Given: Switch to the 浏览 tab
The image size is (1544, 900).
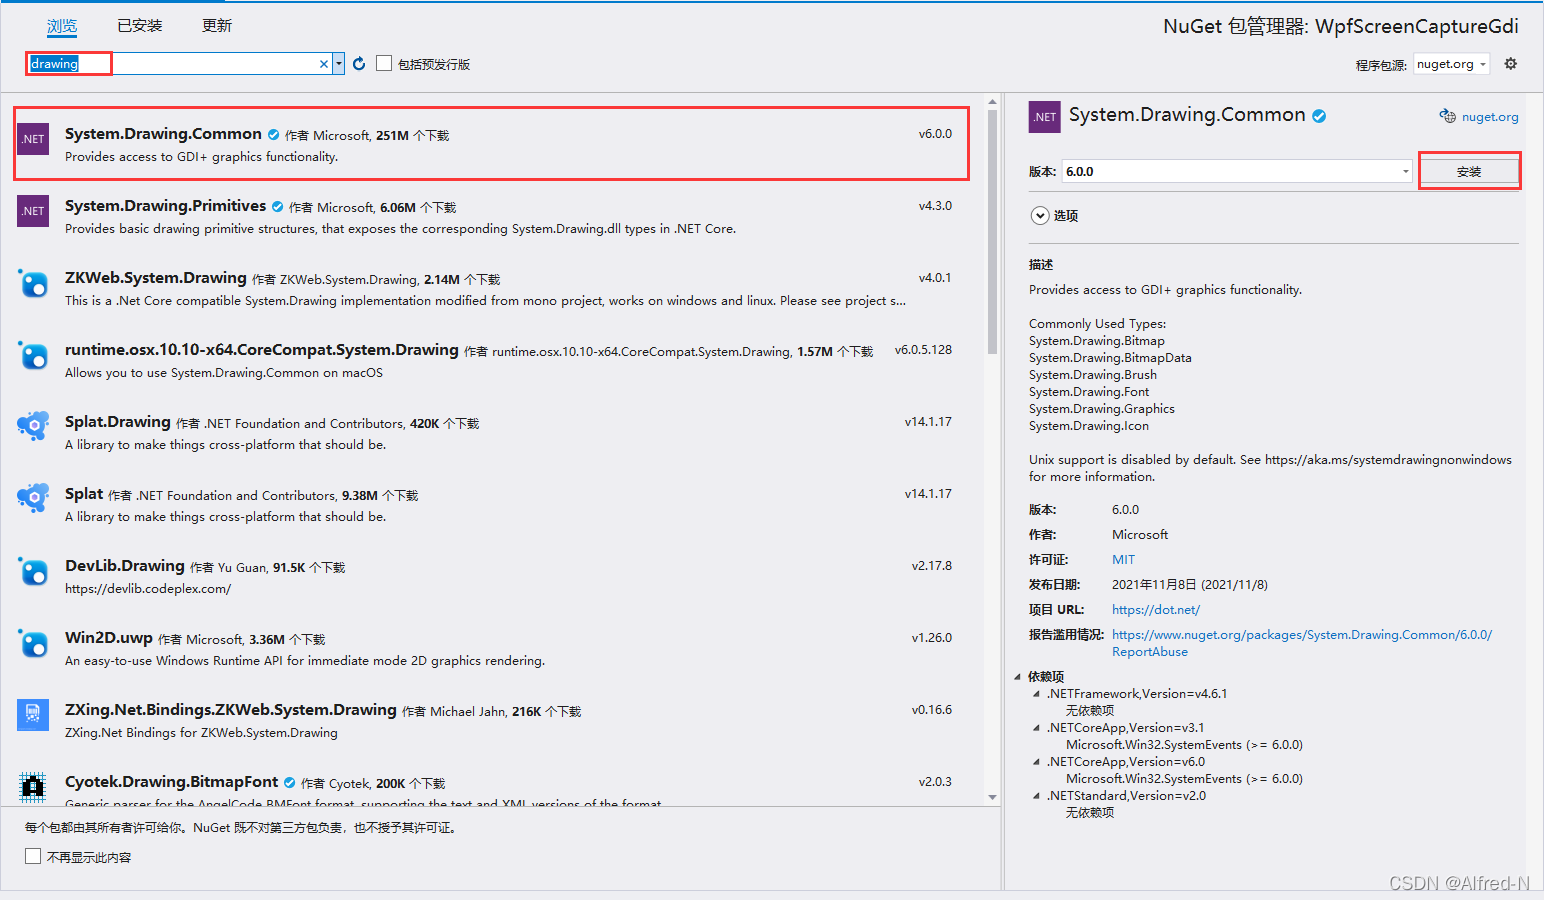Looking at the screenshot, I should [x=62, y=26].
